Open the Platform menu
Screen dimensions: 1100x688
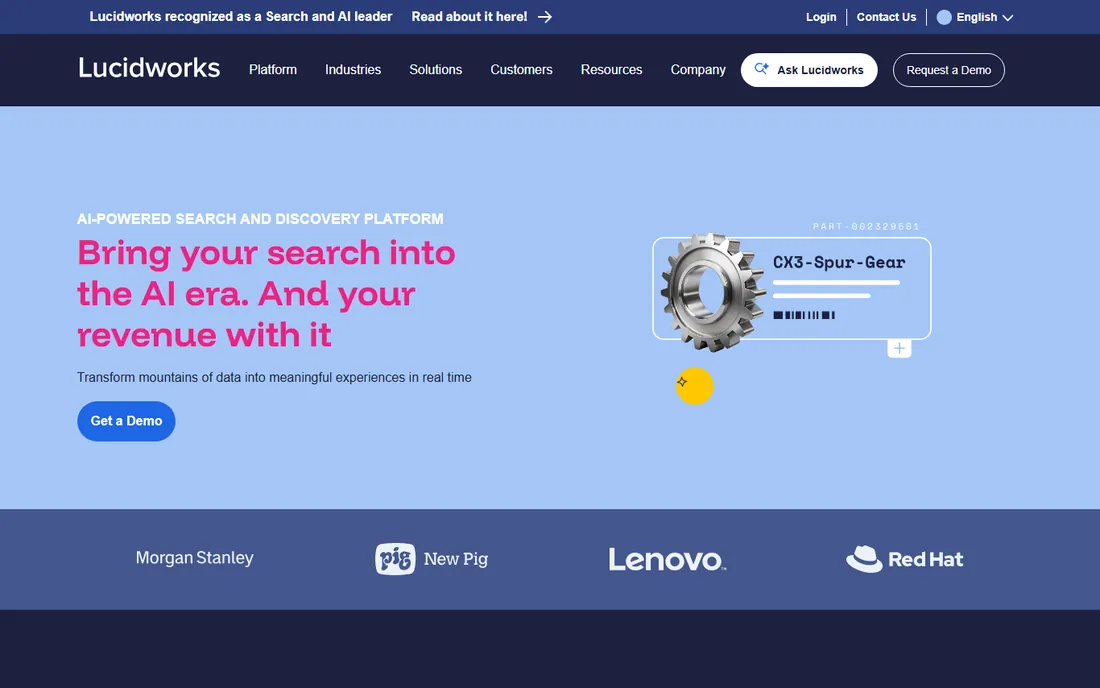(x=273, y=69)
